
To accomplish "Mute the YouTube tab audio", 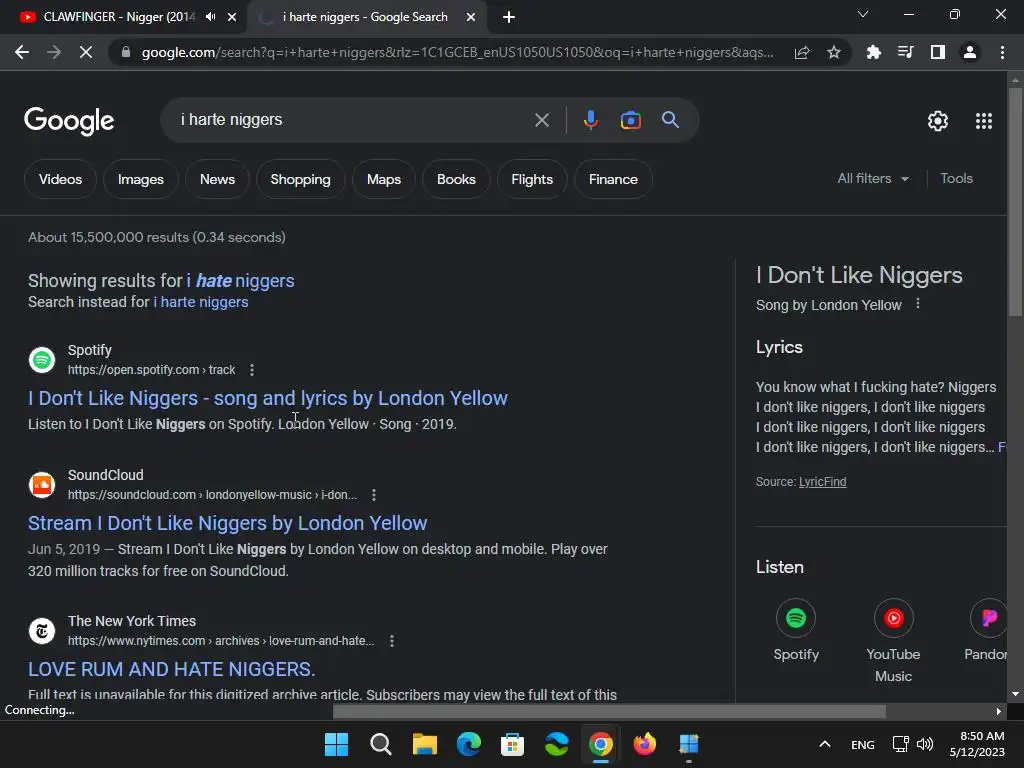I will 210,17.
